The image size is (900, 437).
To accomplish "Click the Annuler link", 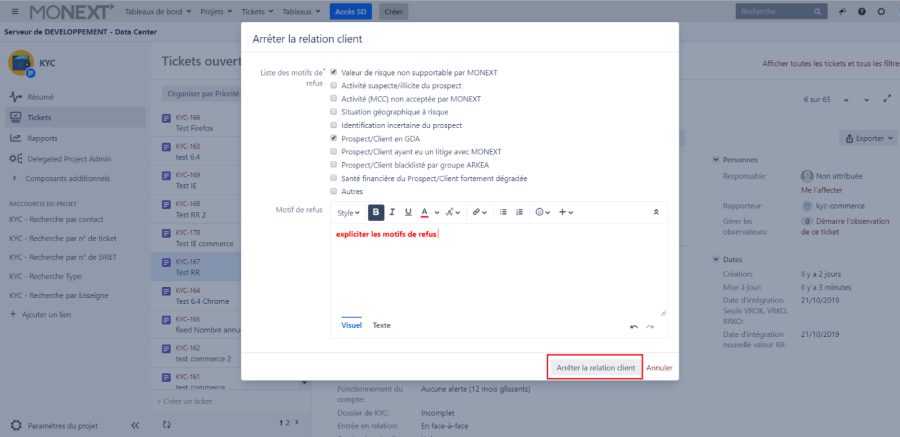I will pyautogui.click(x=659, y=368).
